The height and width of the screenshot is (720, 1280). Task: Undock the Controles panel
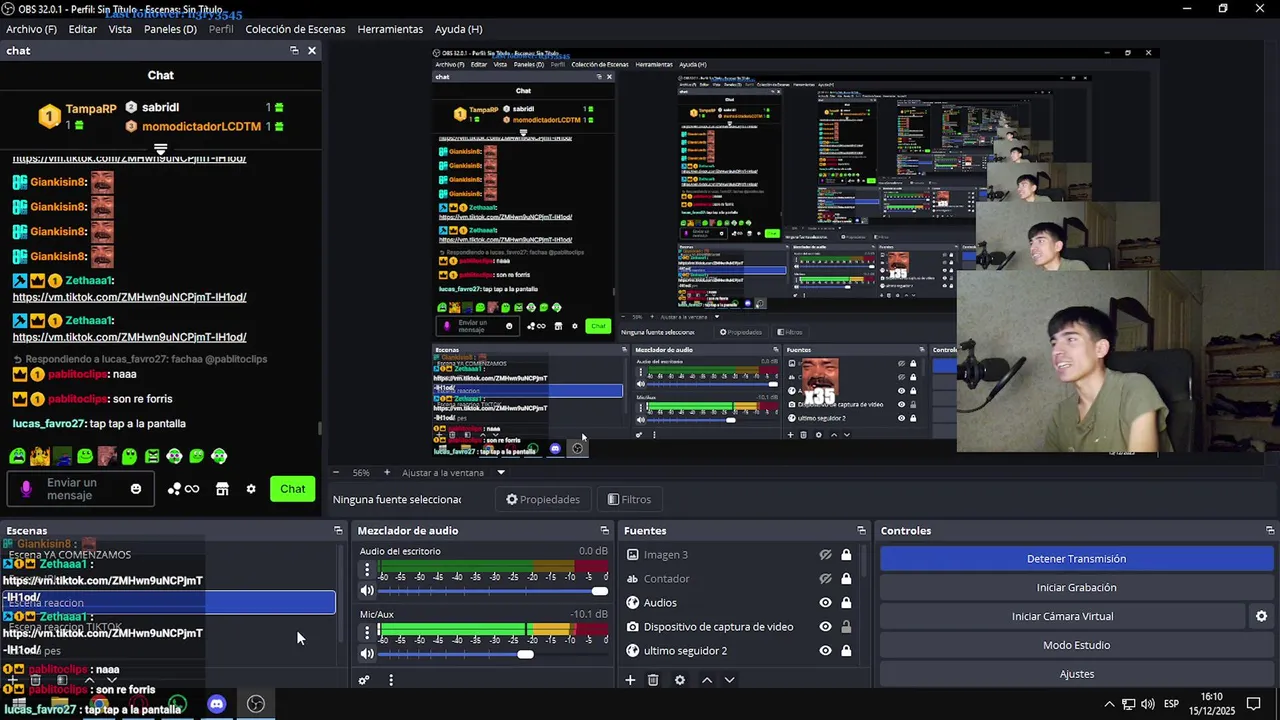(1270, 531)
